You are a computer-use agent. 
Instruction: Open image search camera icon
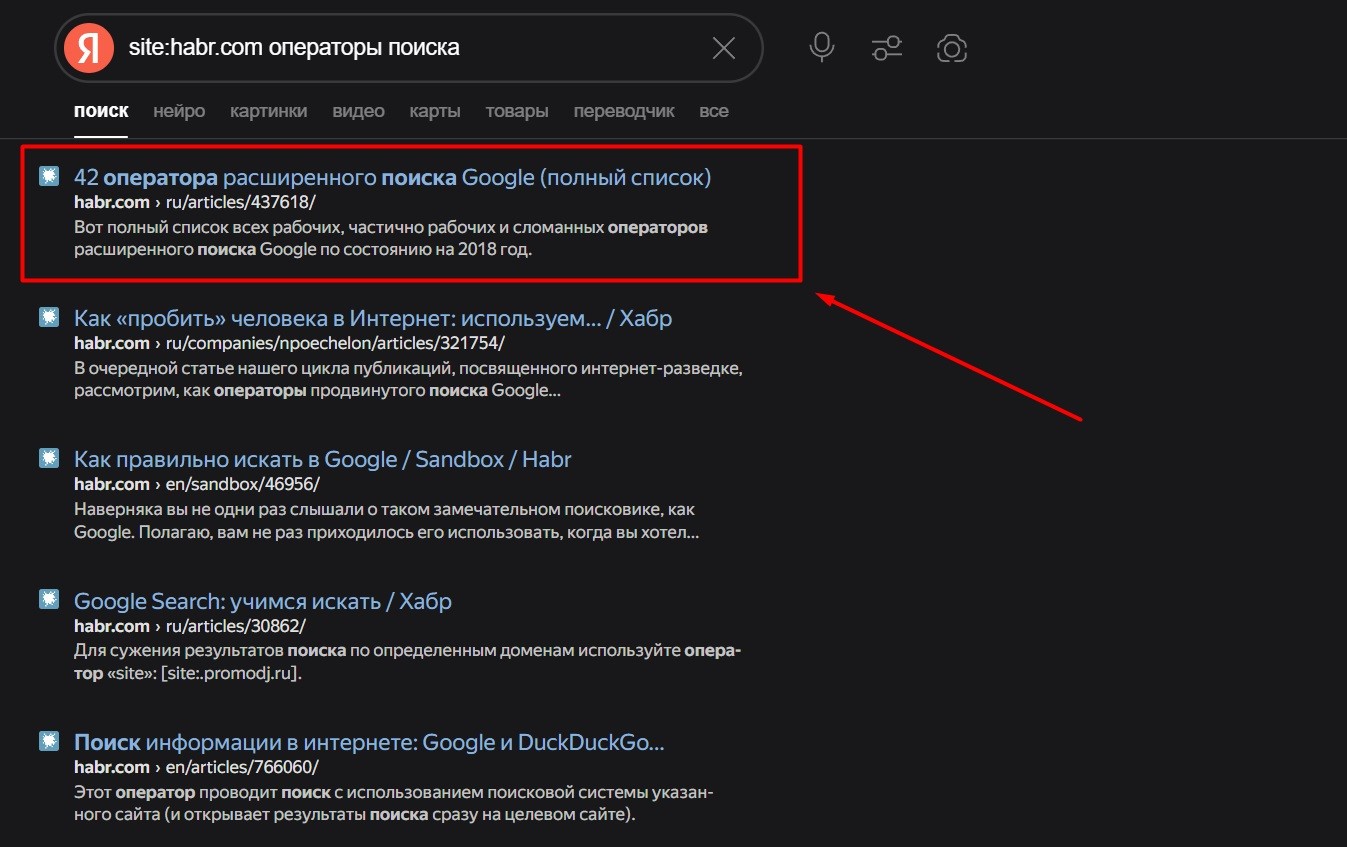pos(951,48)
